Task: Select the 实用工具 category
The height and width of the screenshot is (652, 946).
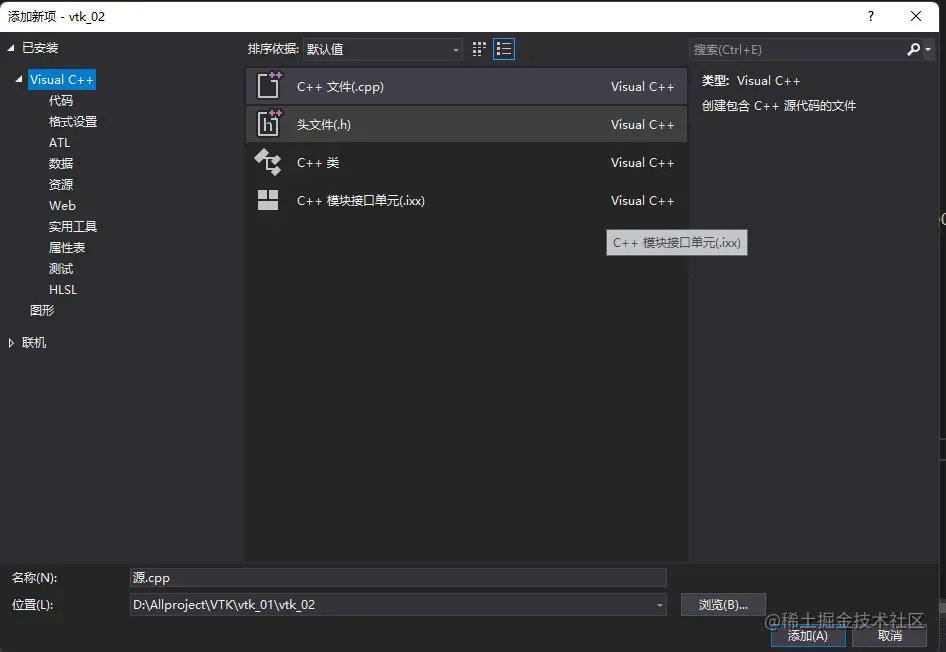Action: [x=73, y=227]
